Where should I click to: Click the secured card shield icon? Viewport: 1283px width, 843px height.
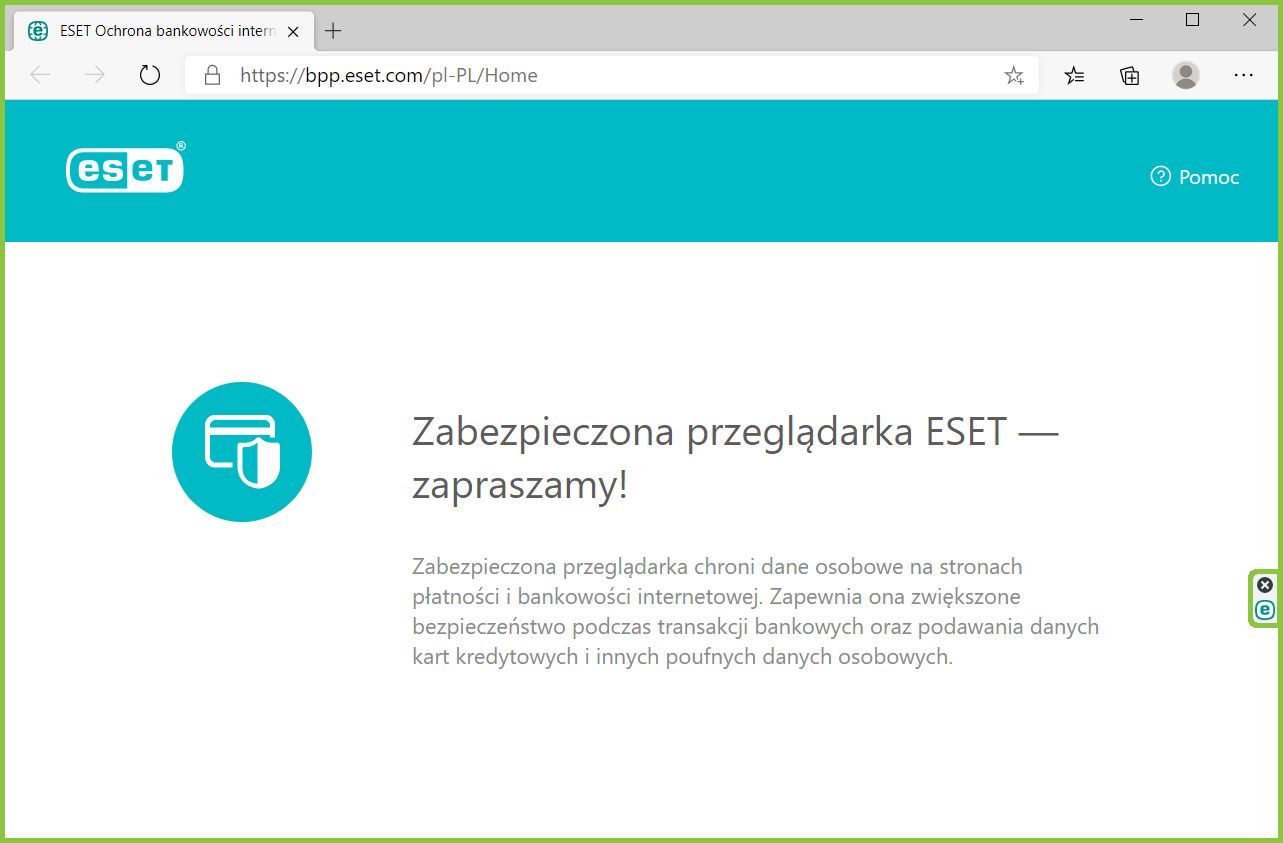click(x=242, y=452)
